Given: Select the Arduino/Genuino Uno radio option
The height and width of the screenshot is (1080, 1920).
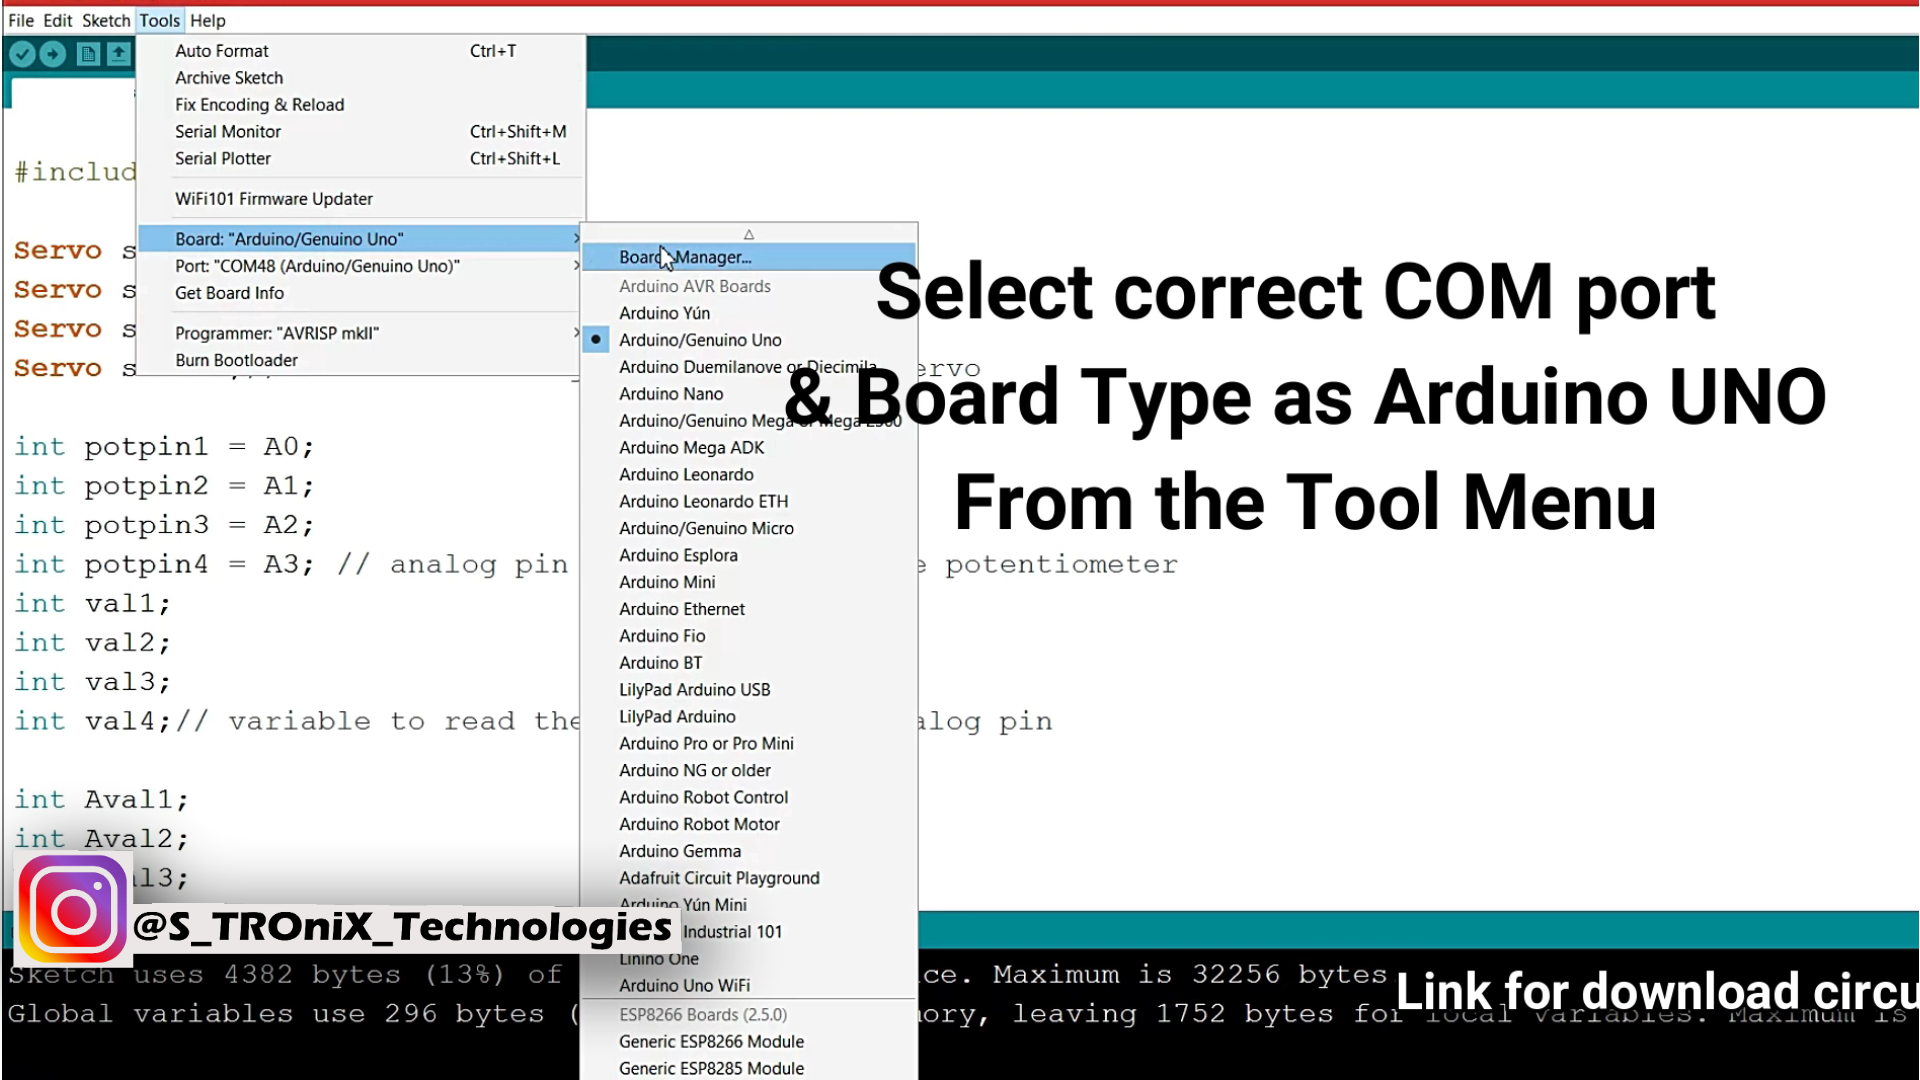Looking at the screenshot, I should tap(699, 340).
